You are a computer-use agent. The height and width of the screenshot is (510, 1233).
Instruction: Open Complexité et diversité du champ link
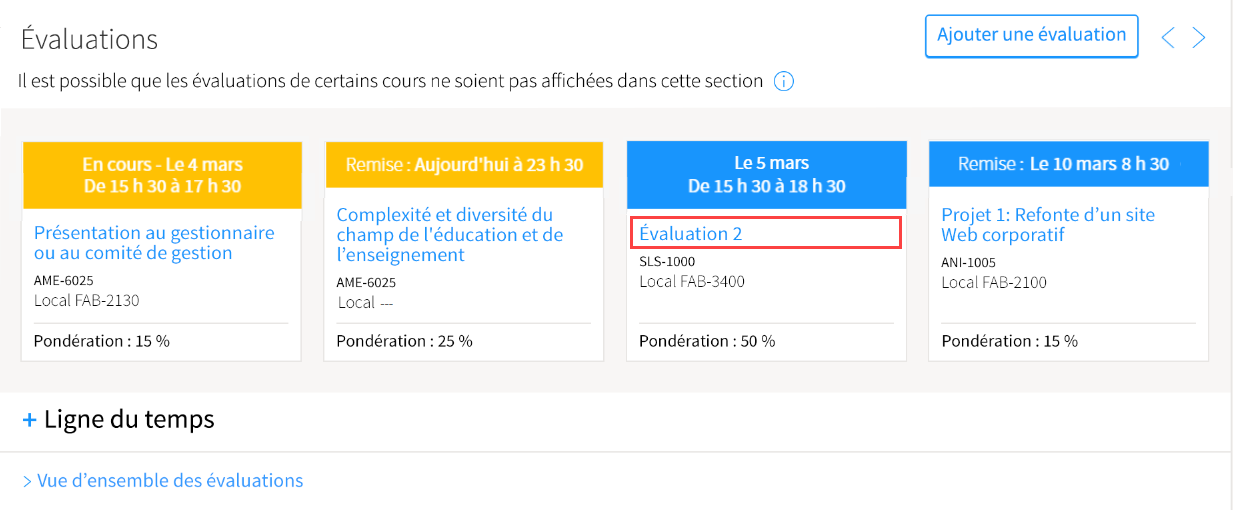tap(450, 235)
